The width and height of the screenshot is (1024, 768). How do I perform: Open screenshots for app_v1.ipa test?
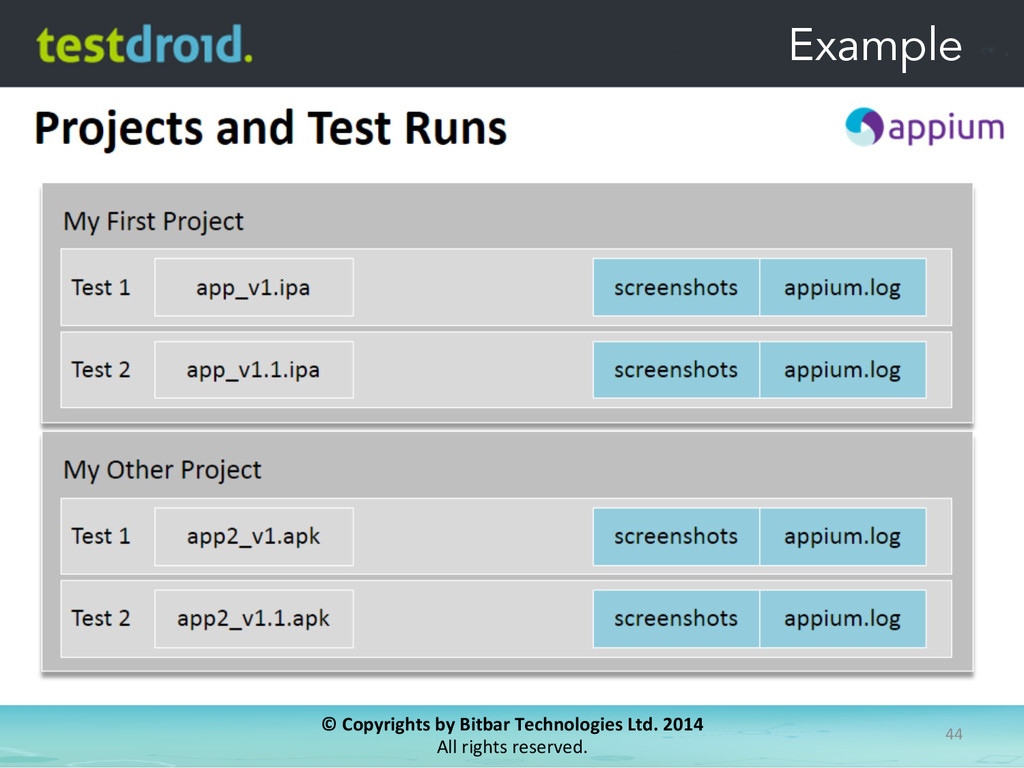coord(676,287)
